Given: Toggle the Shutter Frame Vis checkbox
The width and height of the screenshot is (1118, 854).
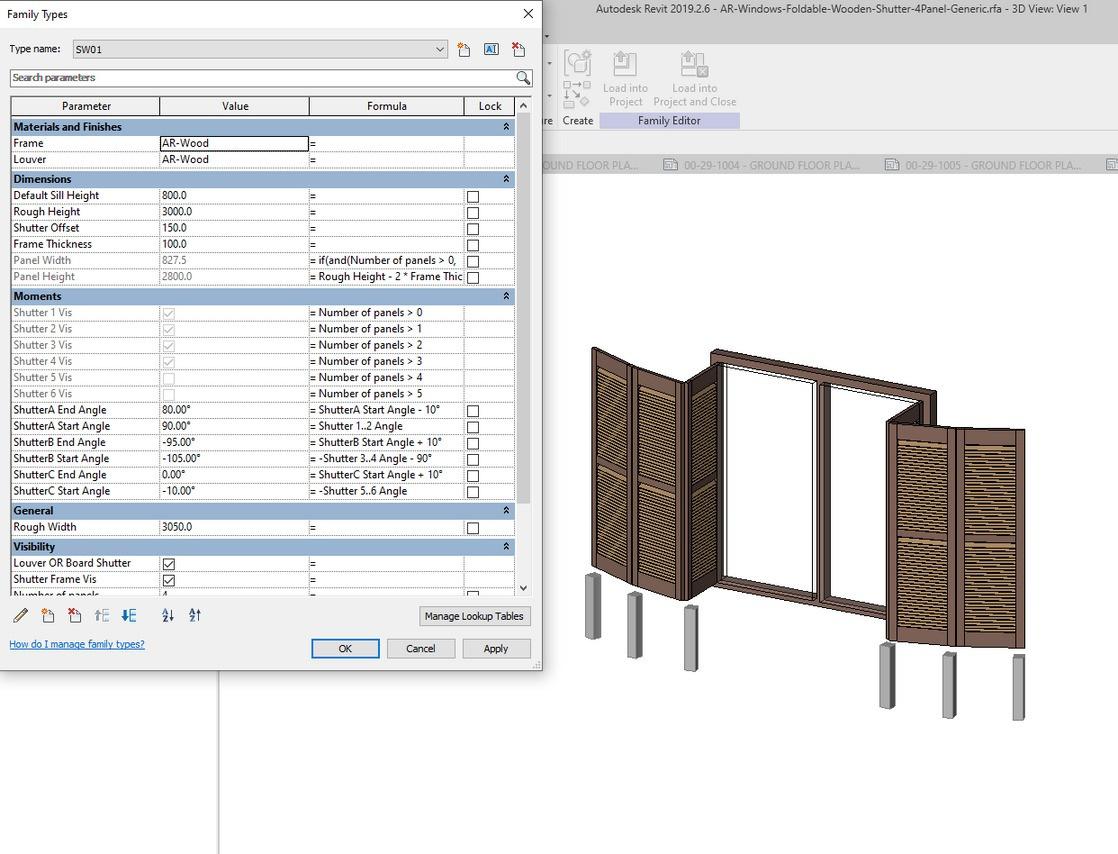Looking at the screenshot, I should click(x=168, y=580).
